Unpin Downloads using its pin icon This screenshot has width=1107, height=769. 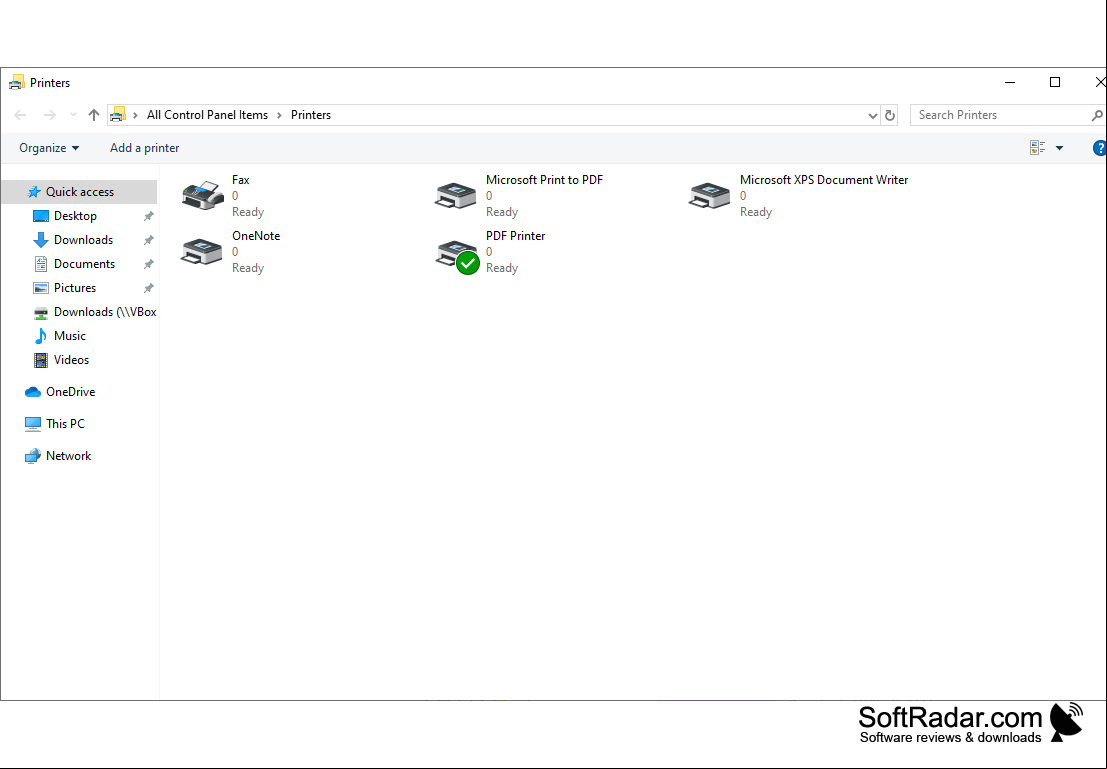click(148, 240)
